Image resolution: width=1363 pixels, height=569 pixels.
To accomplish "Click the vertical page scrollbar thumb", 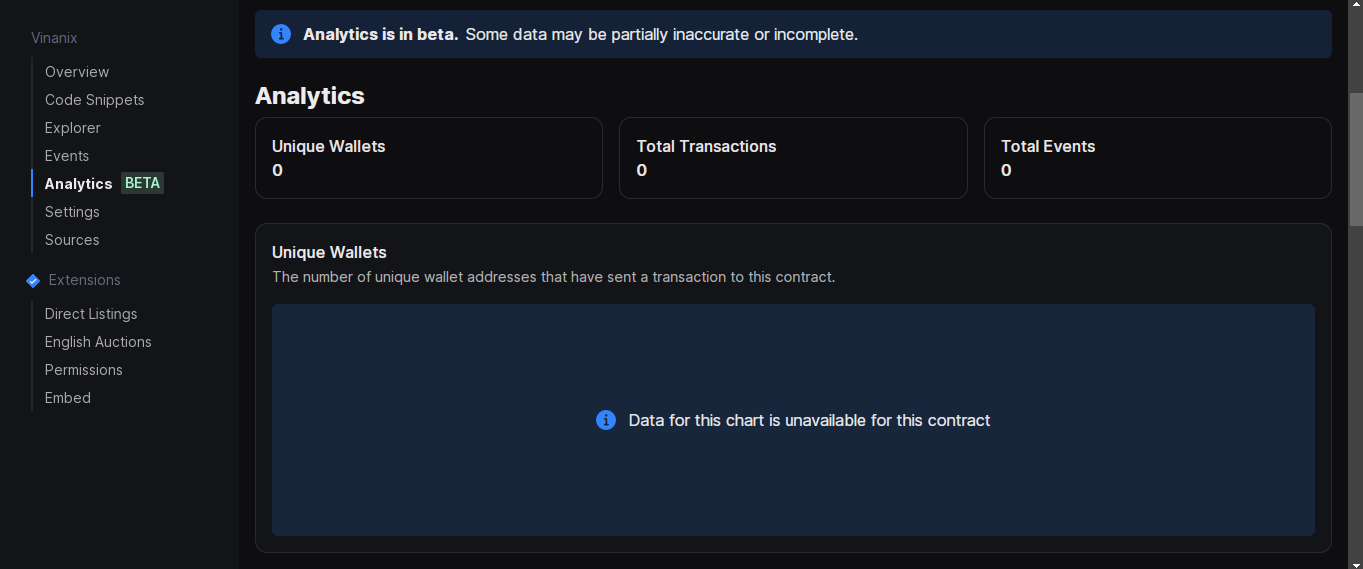I will (1356, 159).
